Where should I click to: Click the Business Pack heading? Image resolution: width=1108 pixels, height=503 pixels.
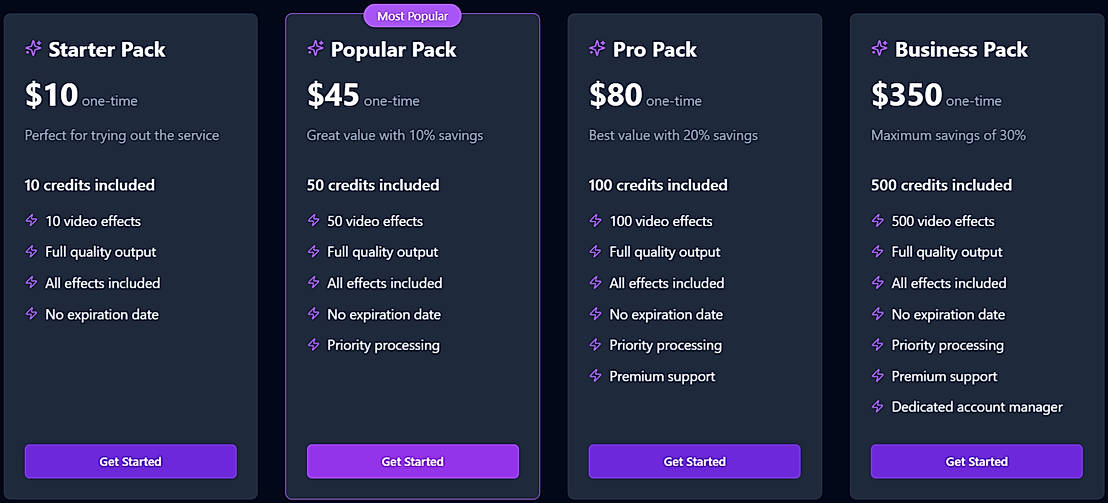point(961,49)
